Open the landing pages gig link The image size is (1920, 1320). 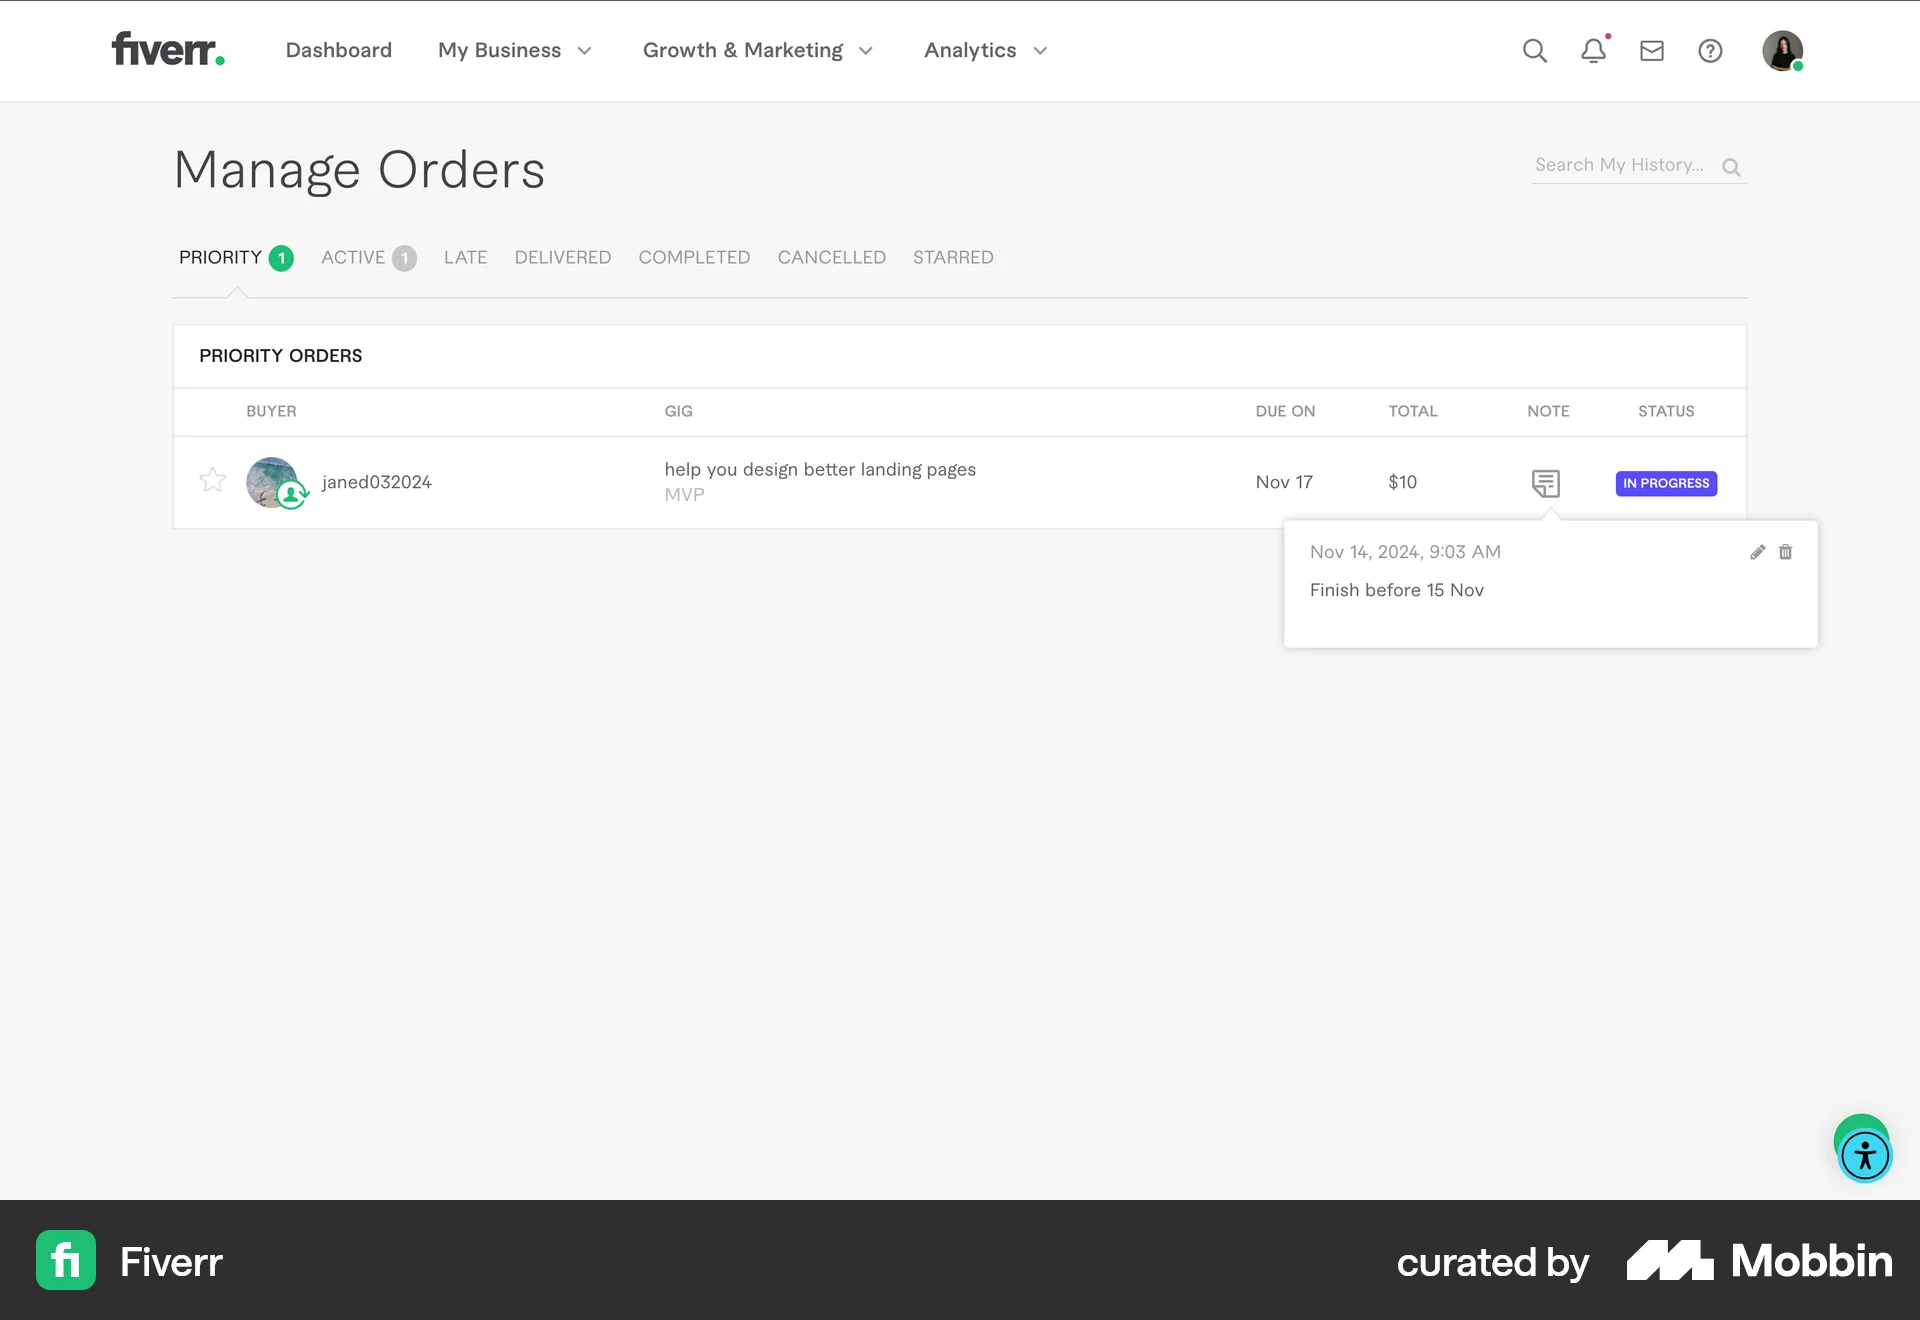pyautogui.click(x=819, y=470)
